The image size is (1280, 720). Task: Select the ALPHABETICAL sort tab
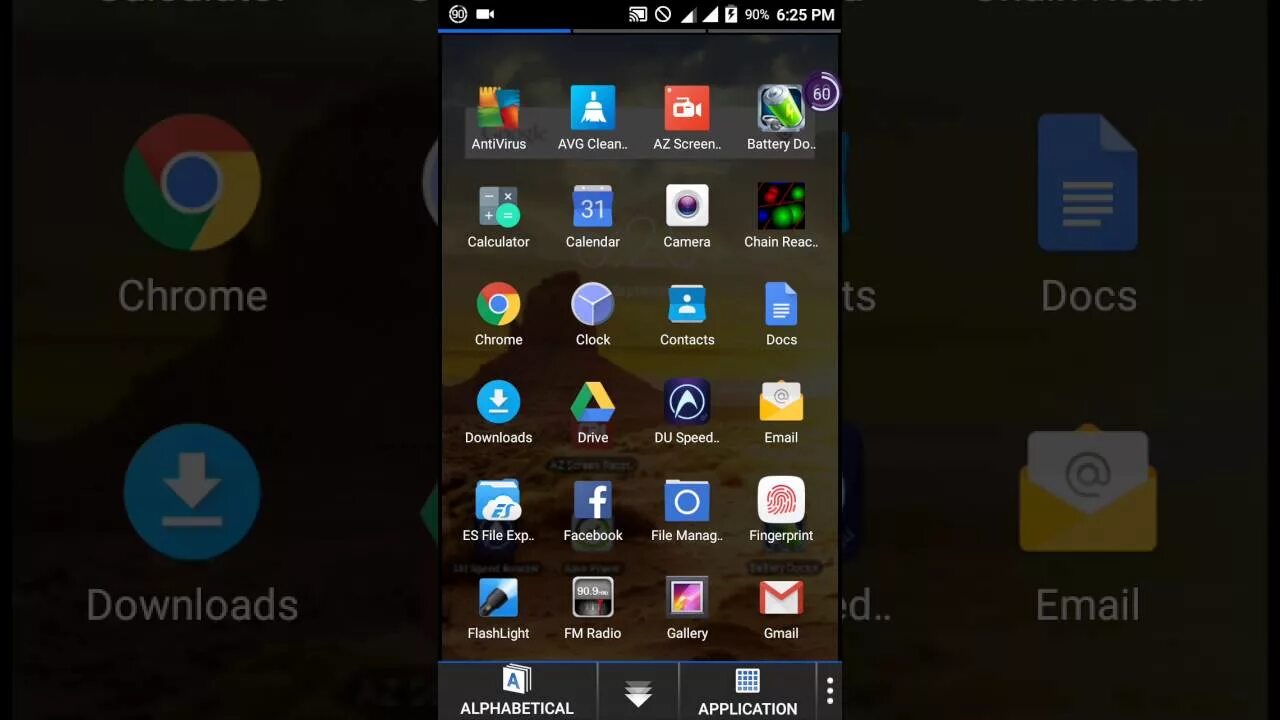tap(517, 691)
